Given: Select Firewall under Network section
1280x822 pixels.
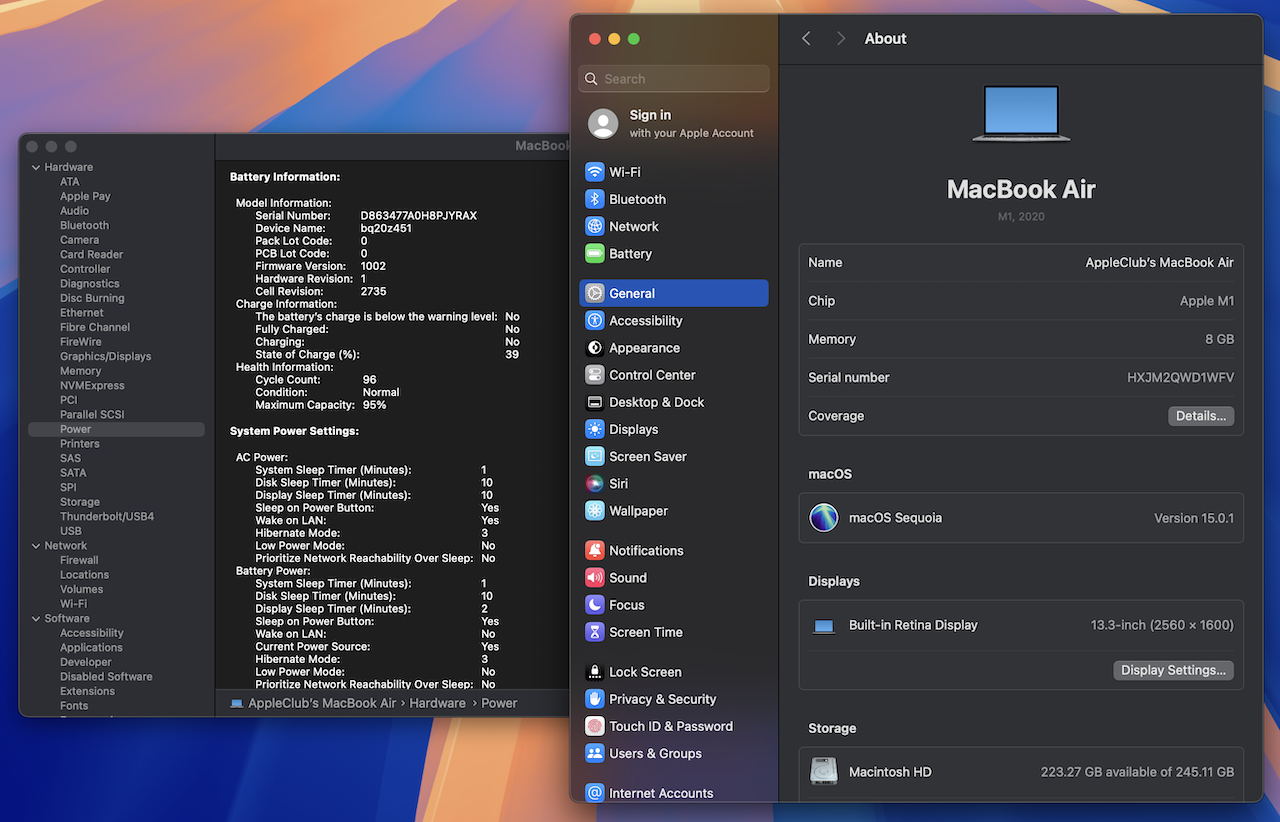Looking at the screenshot, I should [79, 560].
